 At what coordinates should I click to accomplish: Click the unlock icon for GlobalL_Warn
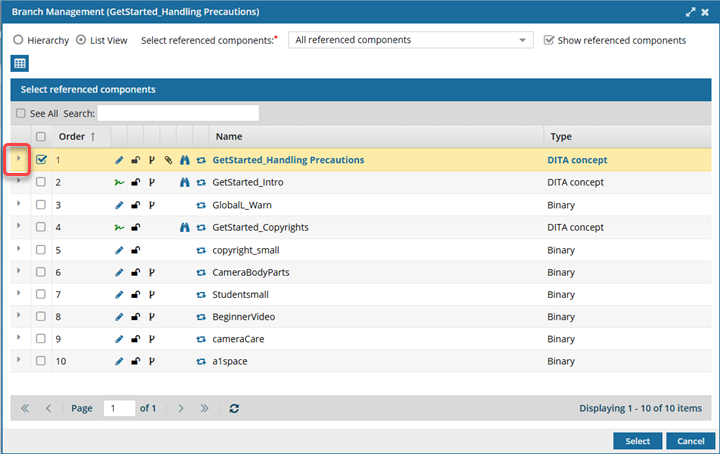(136, 205)
